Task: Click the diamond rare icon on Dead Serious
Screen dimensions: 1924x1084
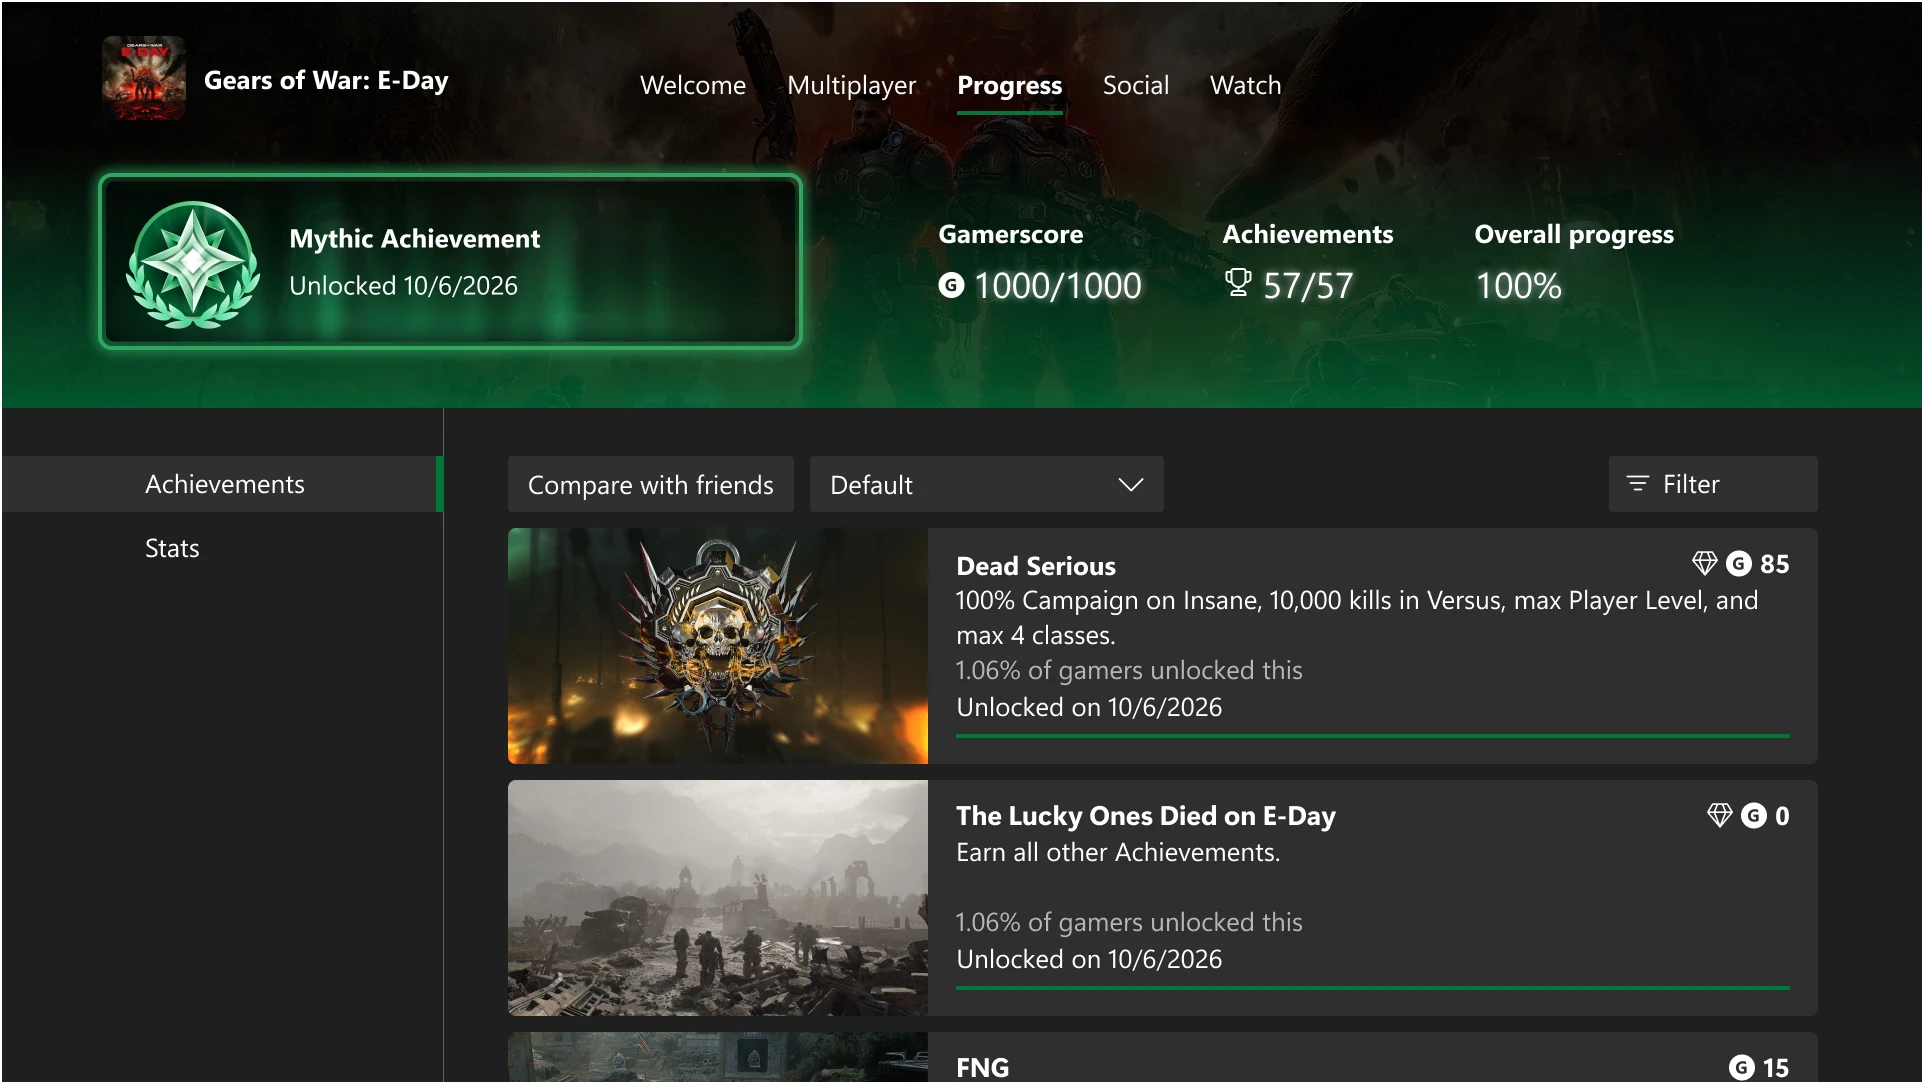Action: 1705,564
